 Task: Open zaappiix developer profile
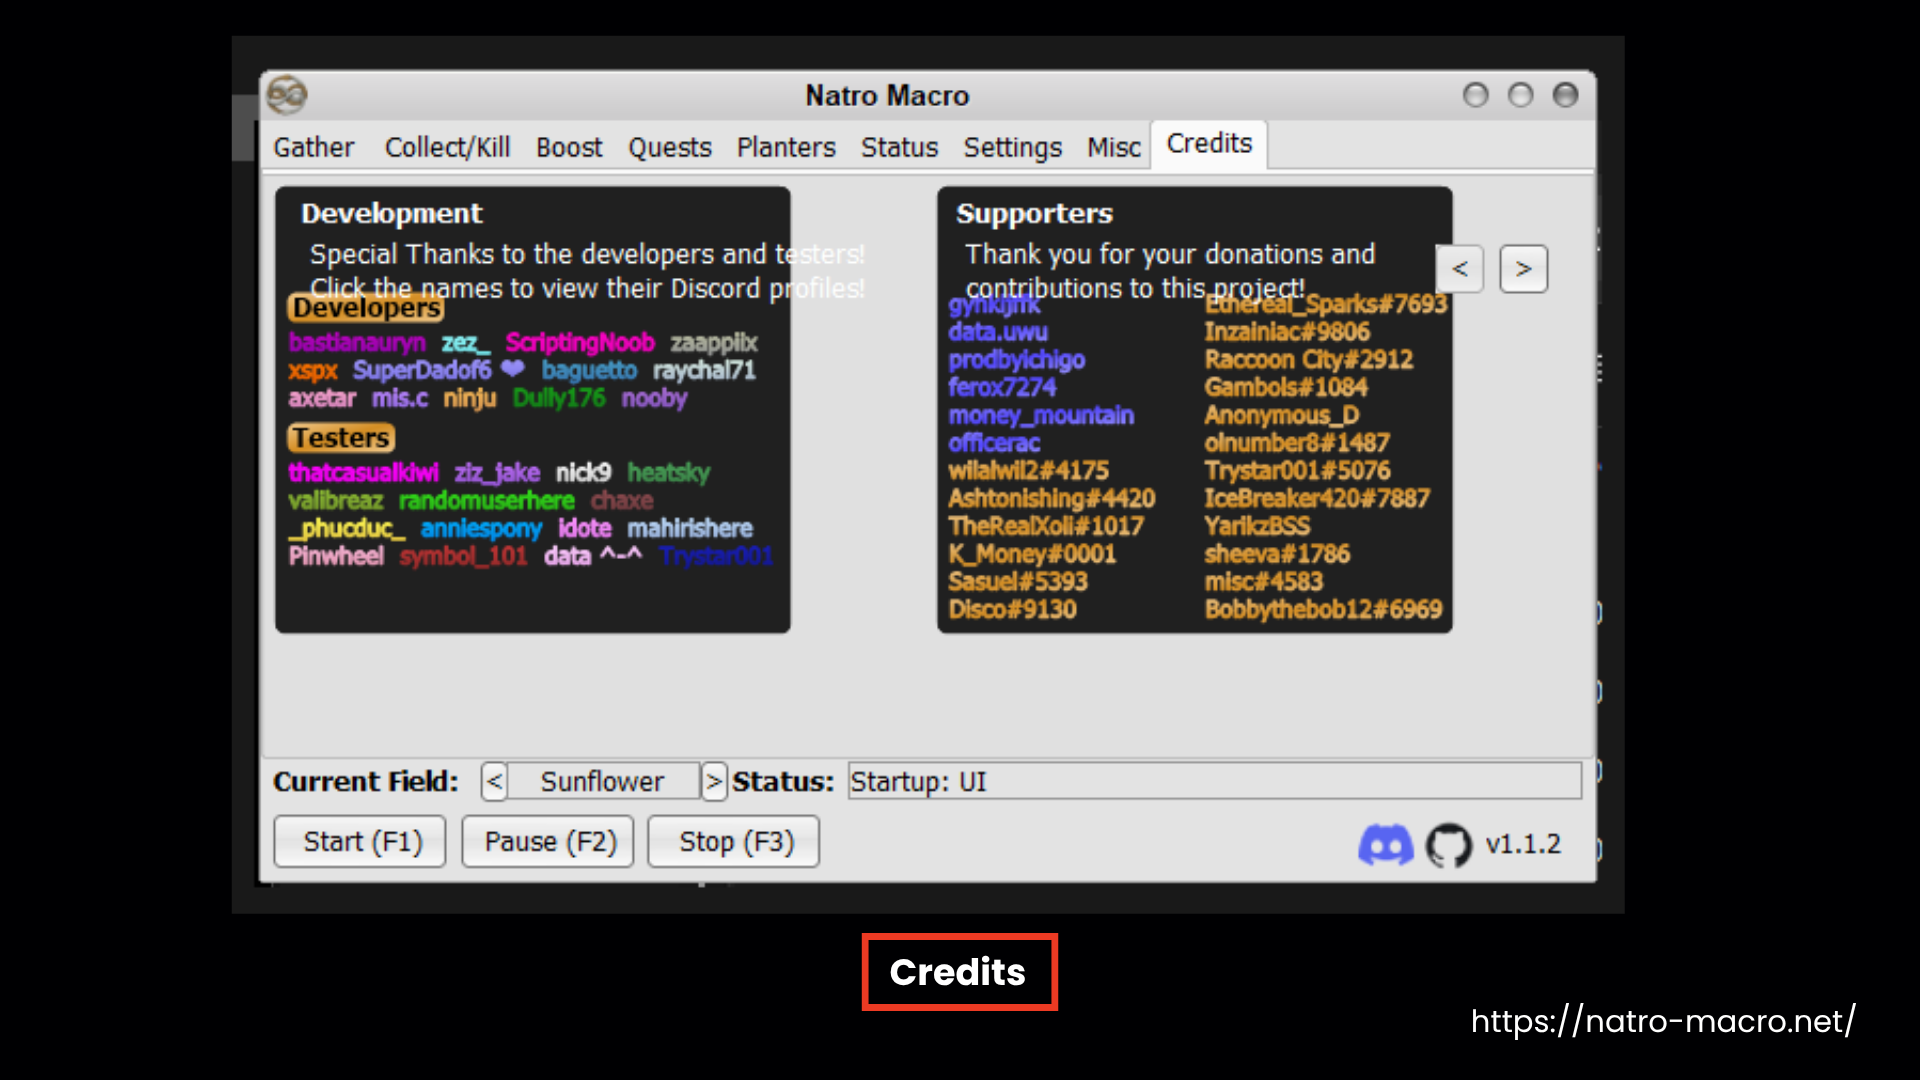tap(714, 342)
